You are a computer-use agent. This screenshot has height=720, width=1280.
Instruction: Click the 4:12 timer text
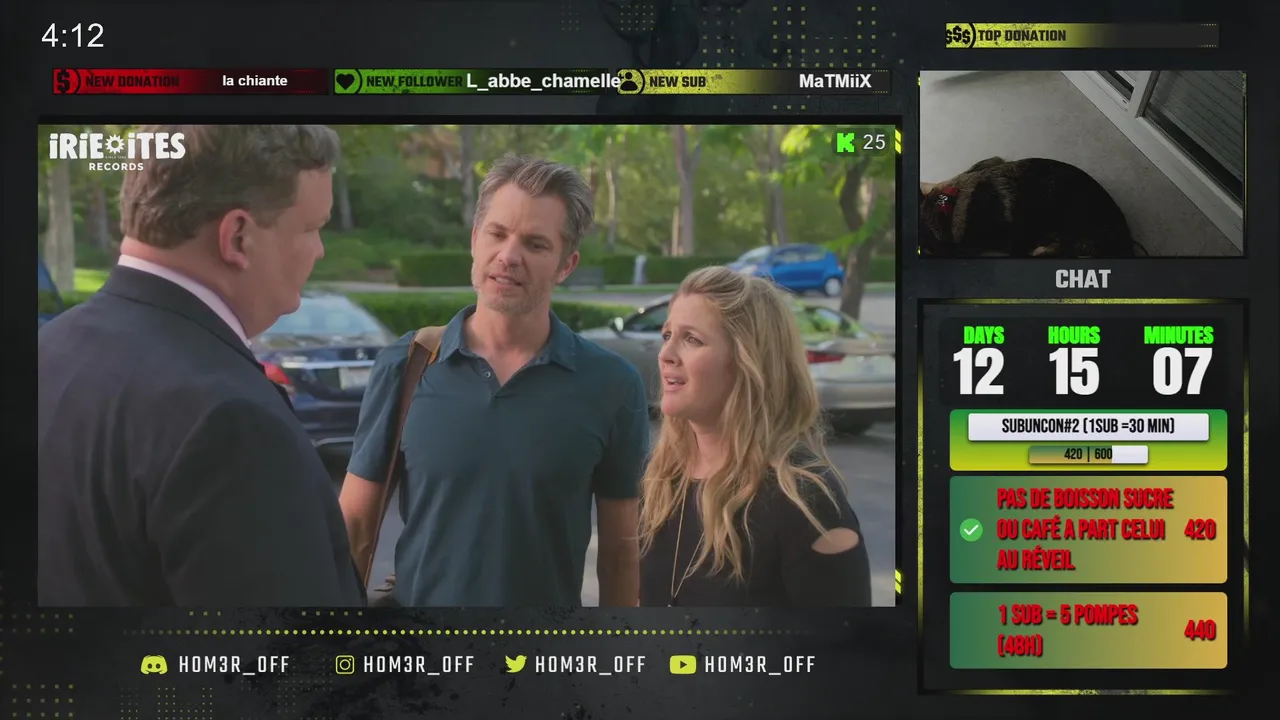73,36
